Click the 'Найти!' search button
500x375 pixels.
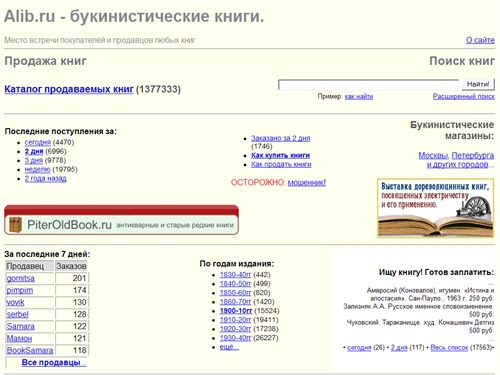[x=478, y=84]
